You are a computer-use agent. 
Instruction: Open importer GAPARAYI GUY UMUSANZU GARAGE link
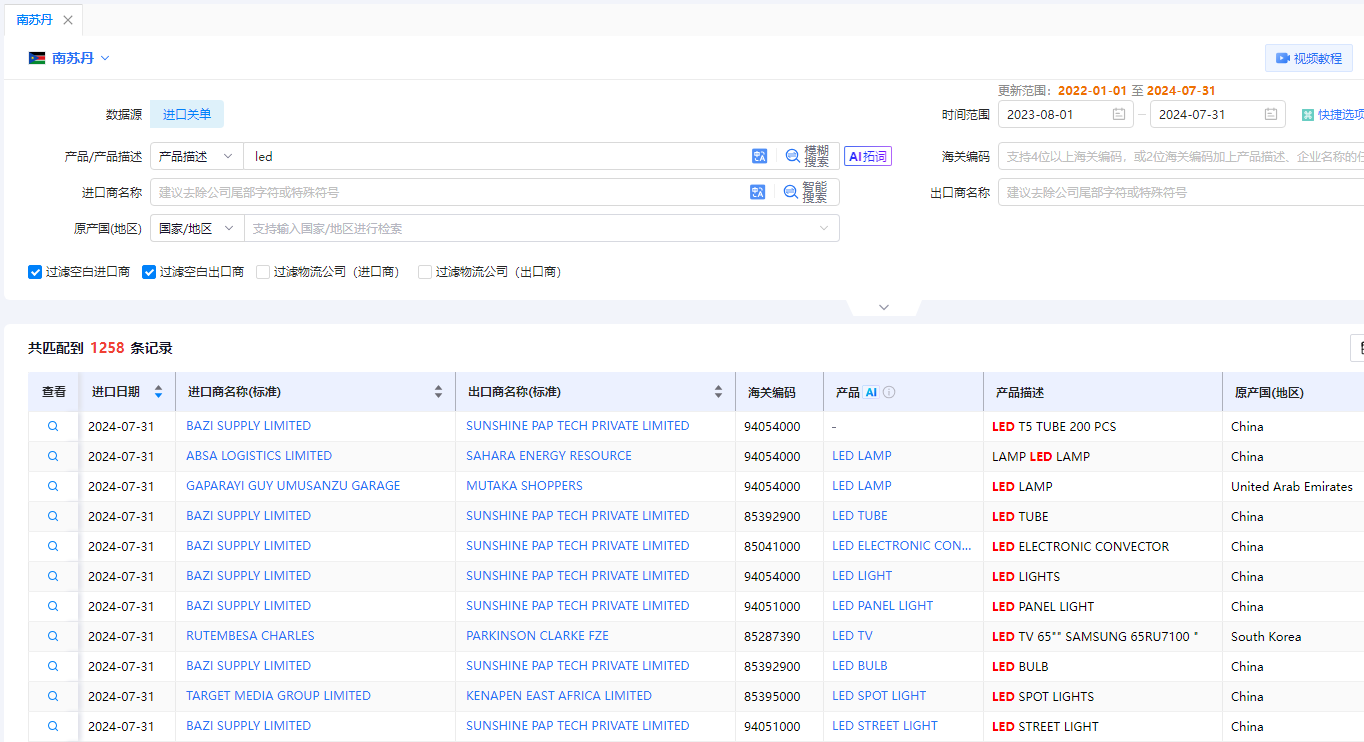coord(293,486)
